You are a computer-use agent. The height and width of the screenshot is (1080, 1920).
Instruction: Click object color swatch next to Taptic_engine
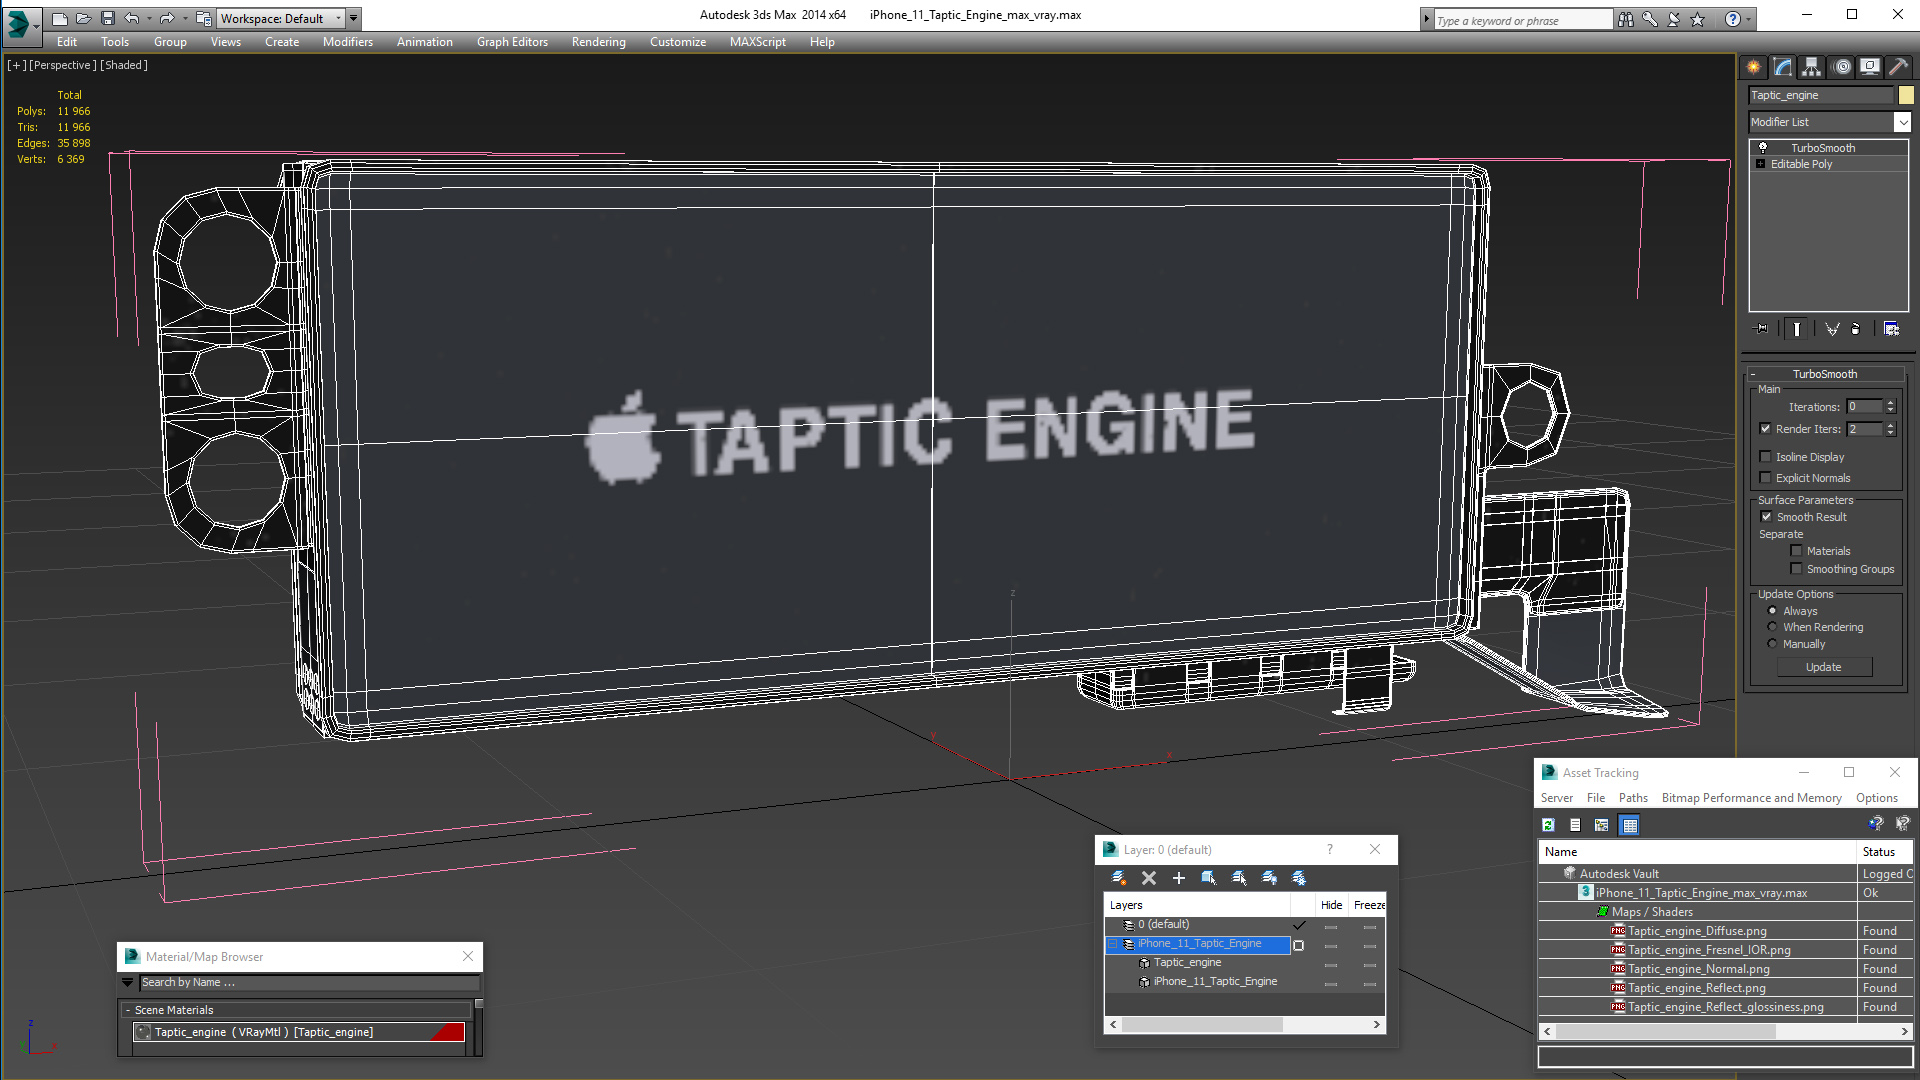pos(1906,95)
